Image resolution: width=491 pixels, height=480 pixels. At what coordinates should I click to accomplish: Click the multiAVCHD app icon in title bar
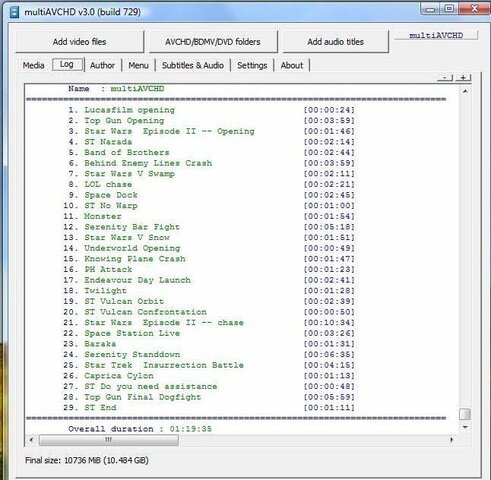pos(14,12)
